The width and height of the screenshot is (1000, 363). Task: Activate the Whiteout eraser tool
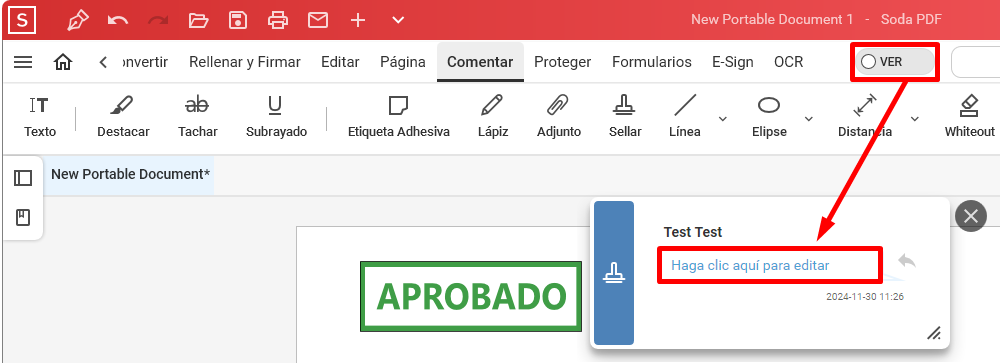tap(969, 117)
